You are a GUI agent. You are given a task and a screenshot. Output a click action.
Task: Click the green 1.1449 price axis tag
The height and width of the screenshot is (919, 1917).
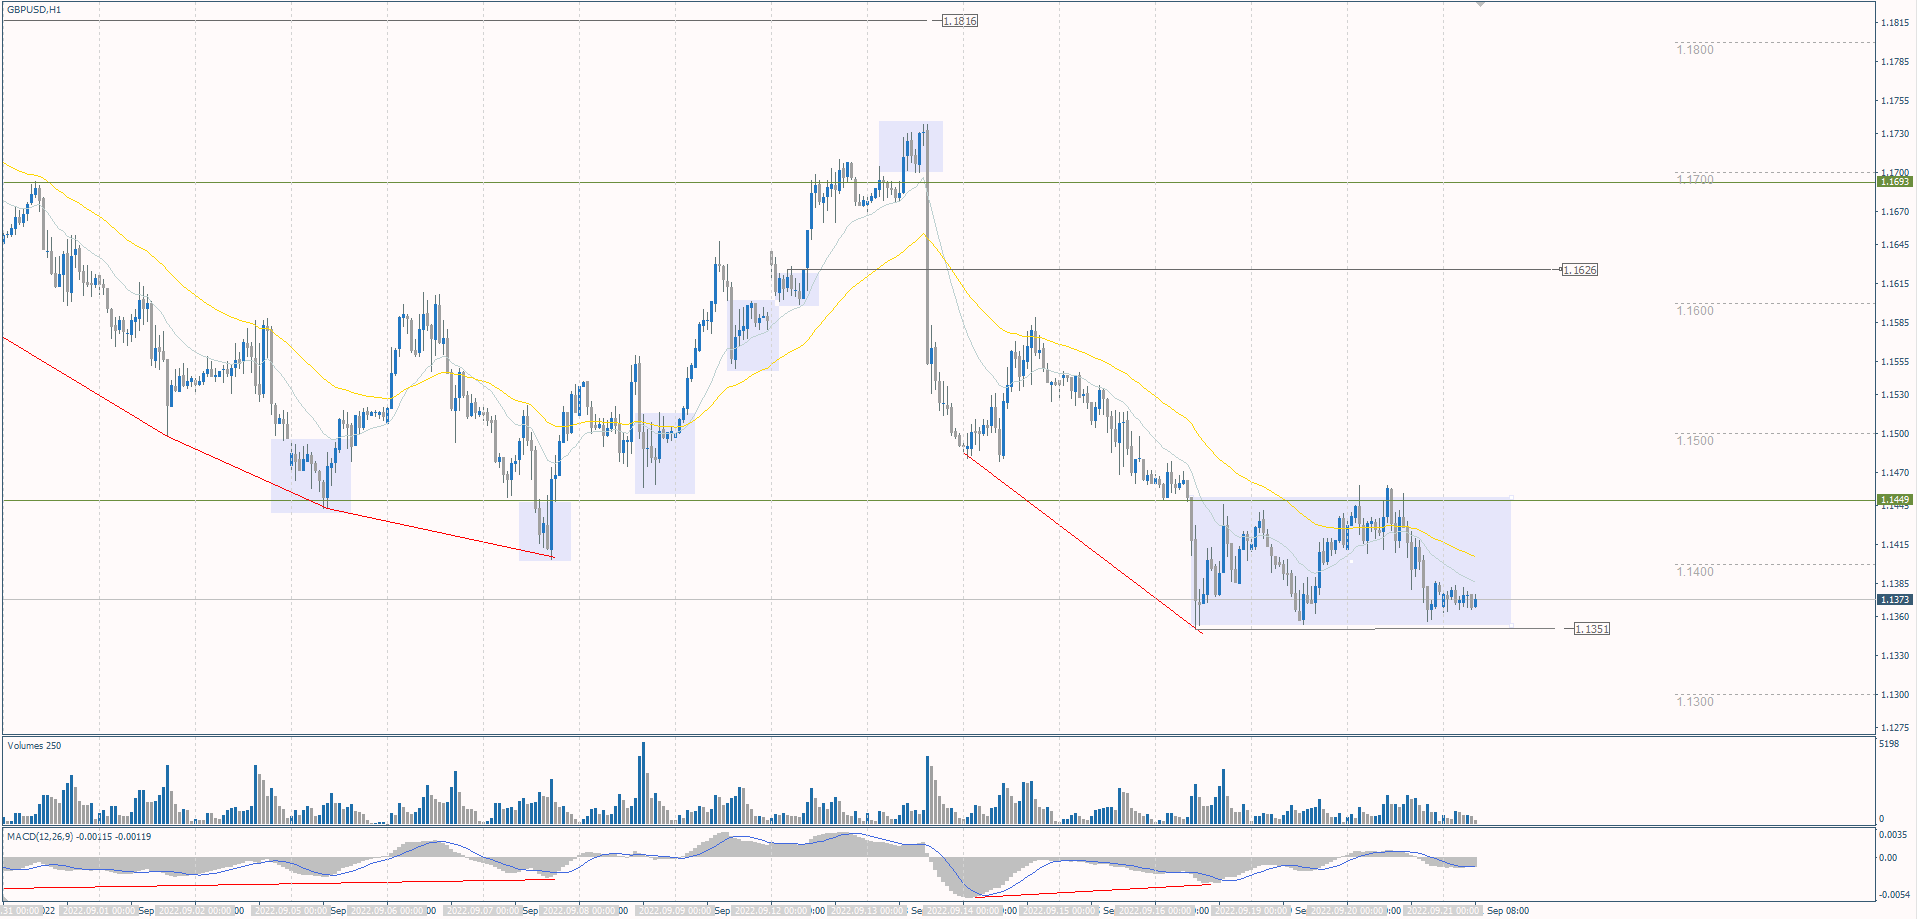(1895, 500)
